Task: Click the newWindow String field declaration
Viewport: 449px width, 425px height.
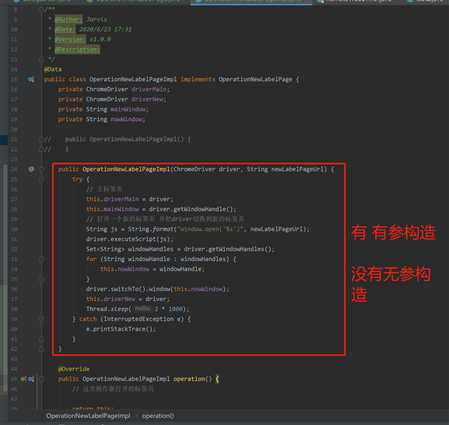Action: tap(101, 119)
